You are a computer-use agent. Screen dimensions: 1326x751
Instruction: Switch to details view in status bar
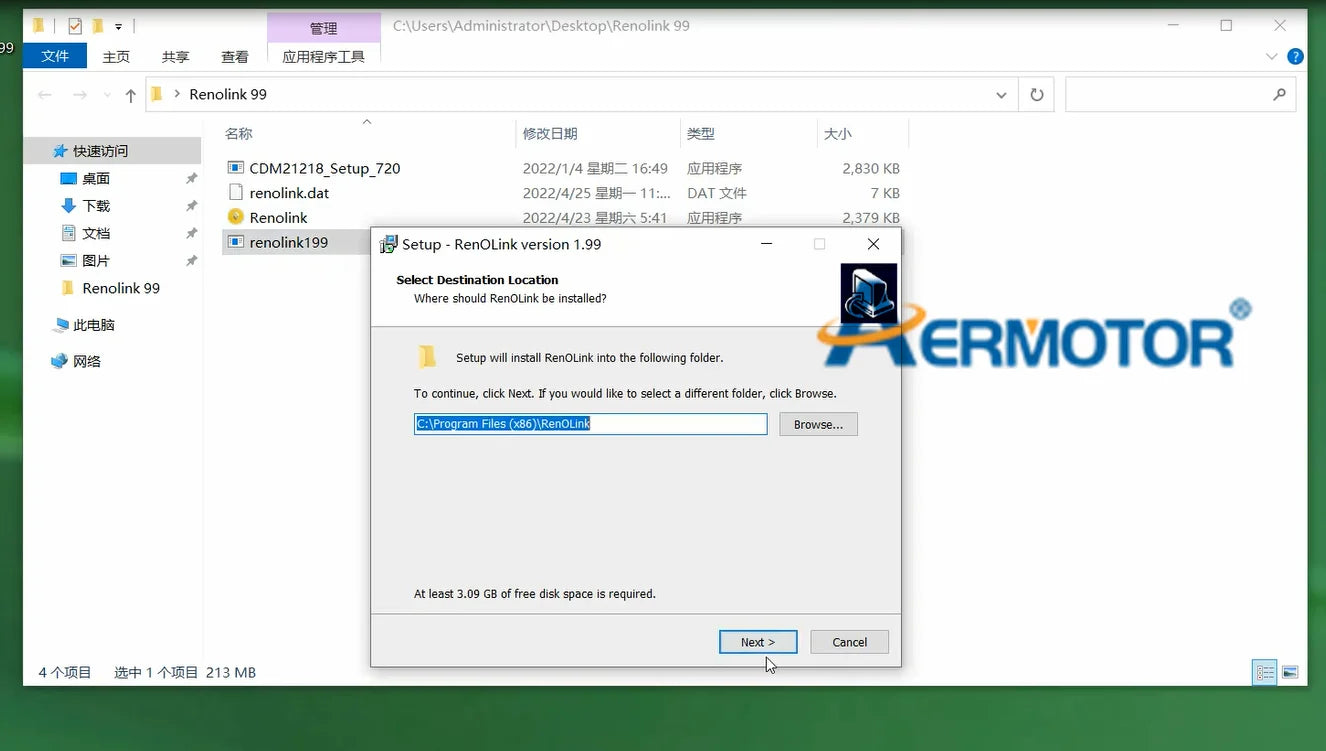(x=1266, y=672)
